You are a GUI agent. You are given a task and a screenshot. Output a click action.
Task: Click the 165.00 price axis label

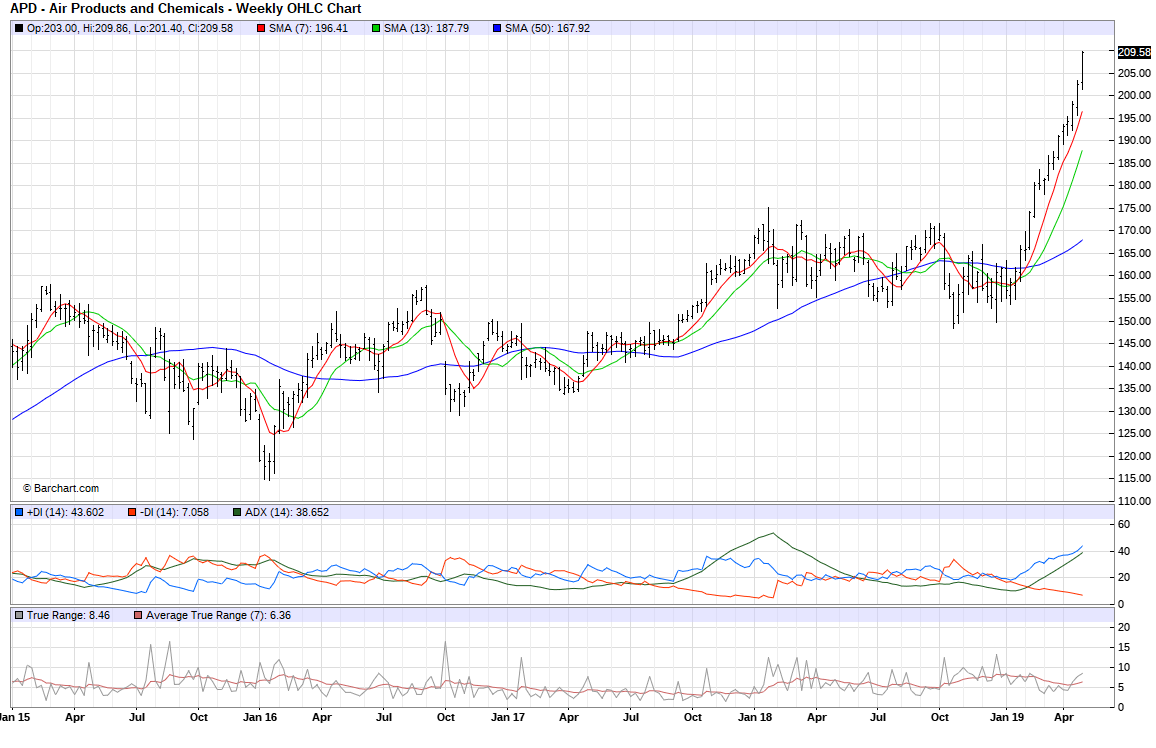pos(1134,253)
